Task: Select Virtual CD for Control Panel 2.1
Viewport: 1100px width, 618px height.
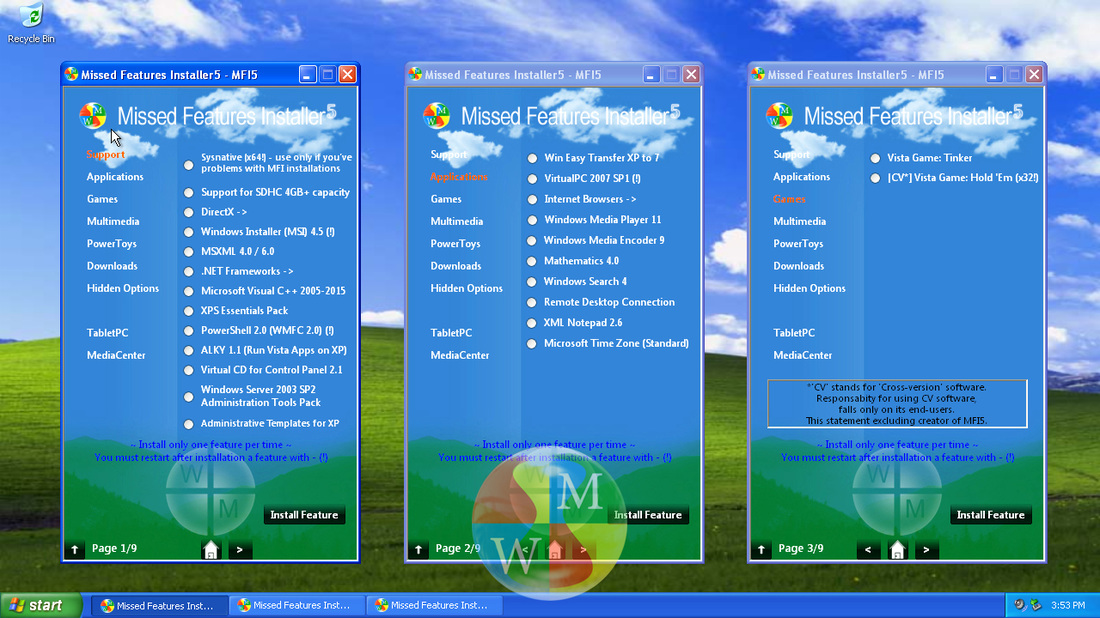Action: pyautogui.click(x=189, y=370)
